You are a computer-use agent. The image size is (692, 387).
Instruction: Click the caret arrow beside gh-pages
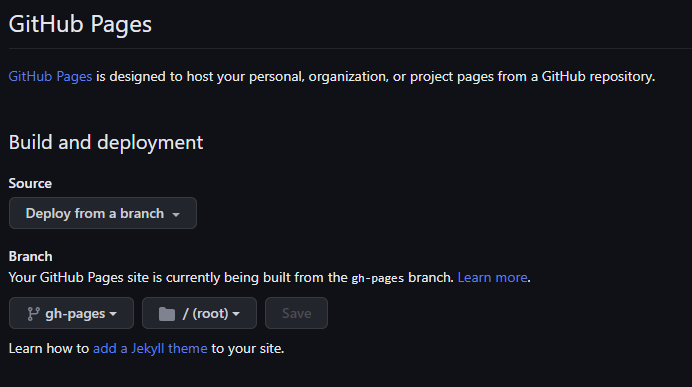[x=113, y=314]
